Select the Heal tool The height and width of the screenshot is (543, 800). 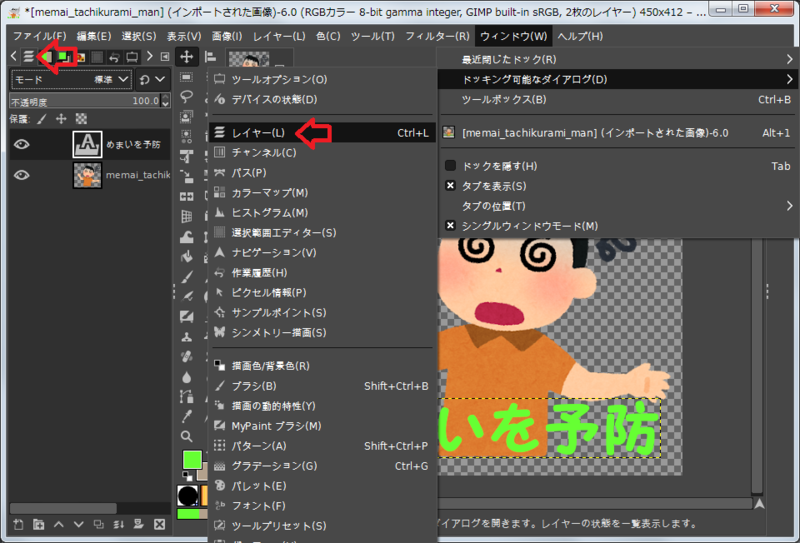(x=186, y=356)
